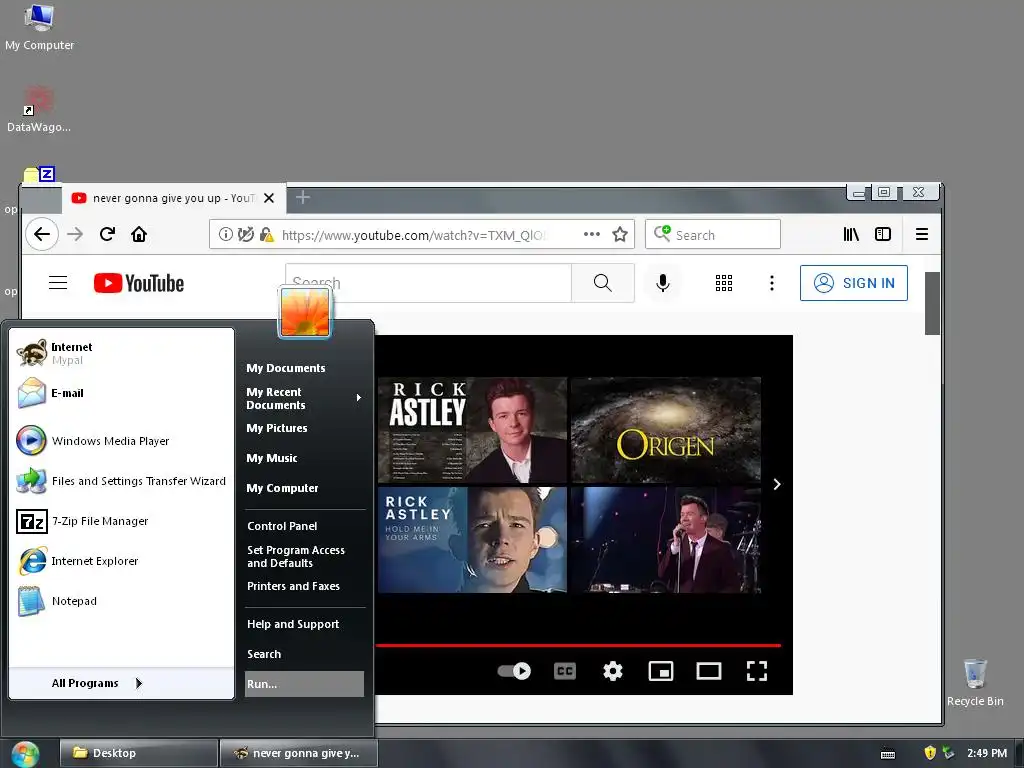Open the YouTube apps grid
Viewport: 1024px width, 768px height.
click(x=724, y=283)
